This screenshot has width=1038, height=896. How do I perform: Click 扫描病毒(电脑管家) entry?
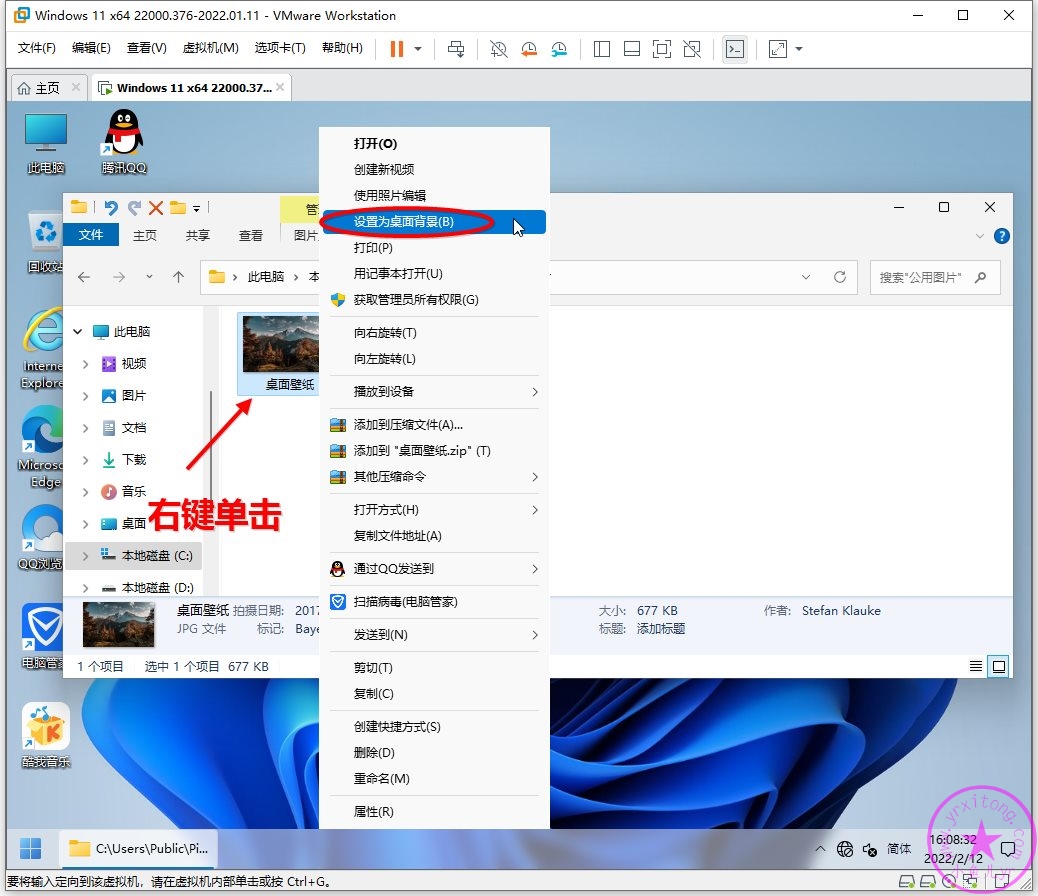coord(434,602)
